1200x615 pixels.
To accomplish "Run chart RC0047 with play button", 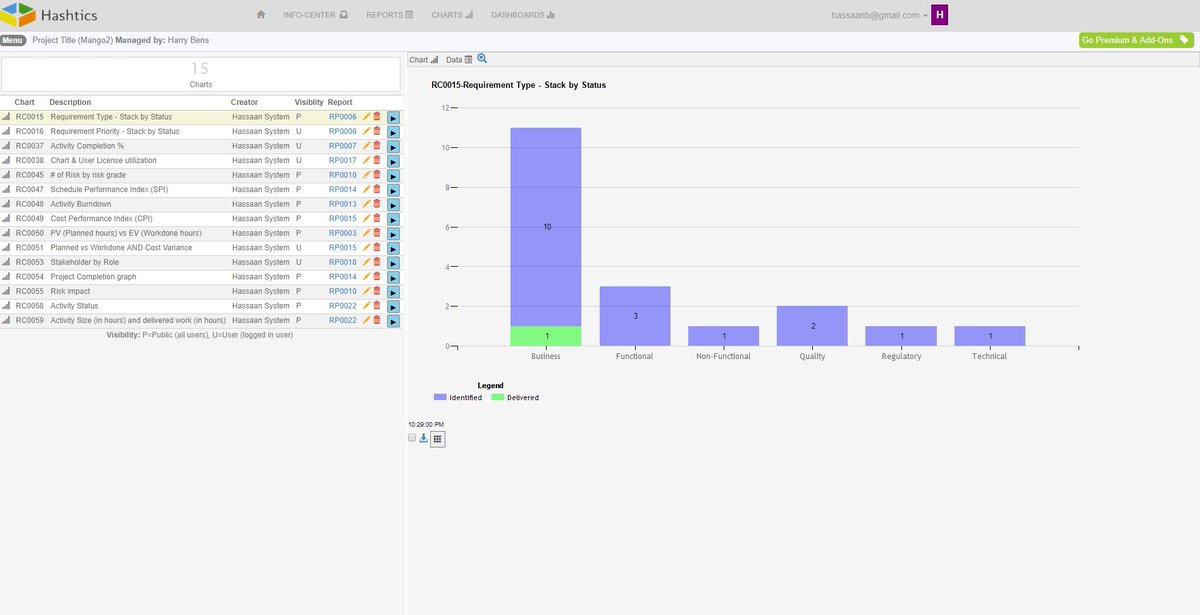I will click(x=393, y=190).
